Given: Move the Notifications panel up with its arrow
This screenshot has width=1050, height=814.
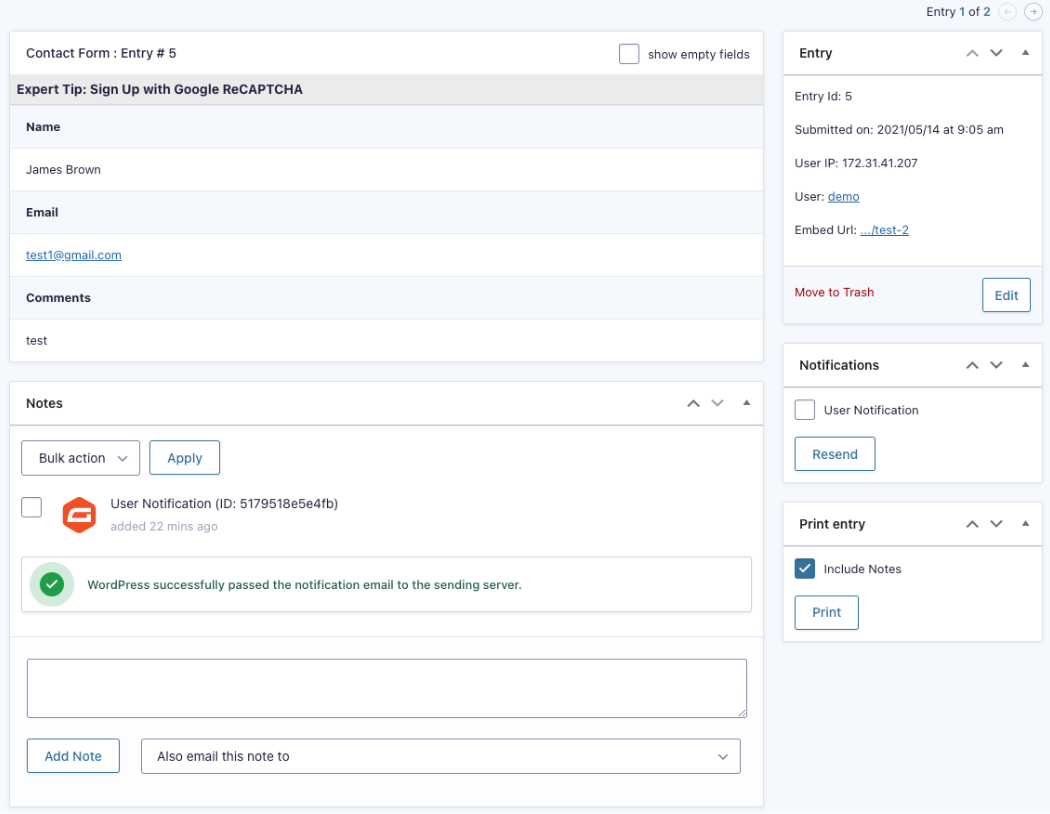Looking at the screenshot, I should tap(971, 365).
